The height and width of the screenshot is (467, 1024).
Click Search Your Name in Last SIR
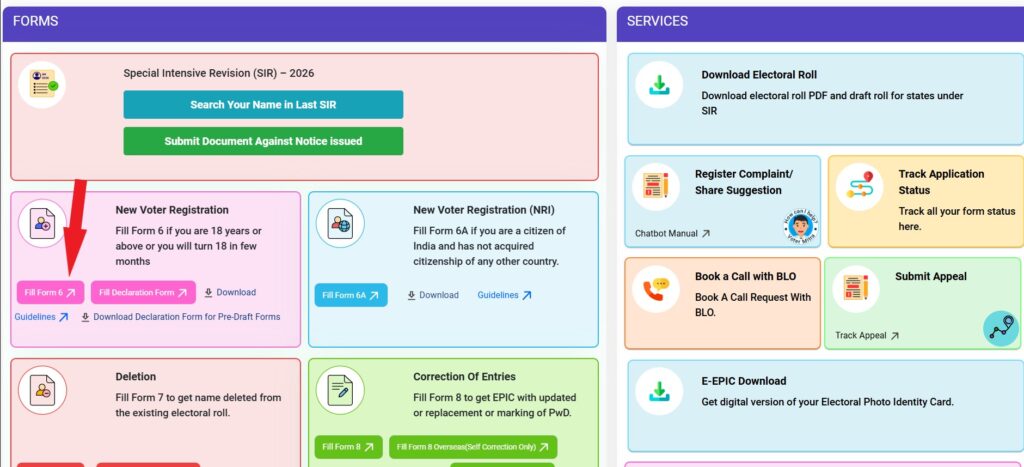point(263,105)
